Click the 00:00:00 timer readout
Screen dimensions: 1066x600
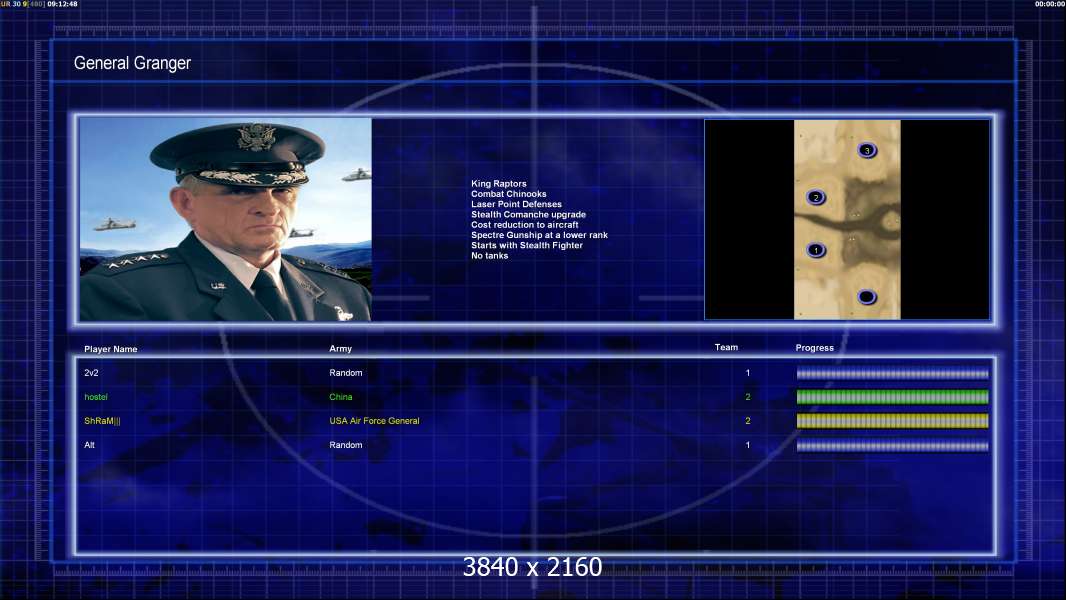coord(1050,4)
